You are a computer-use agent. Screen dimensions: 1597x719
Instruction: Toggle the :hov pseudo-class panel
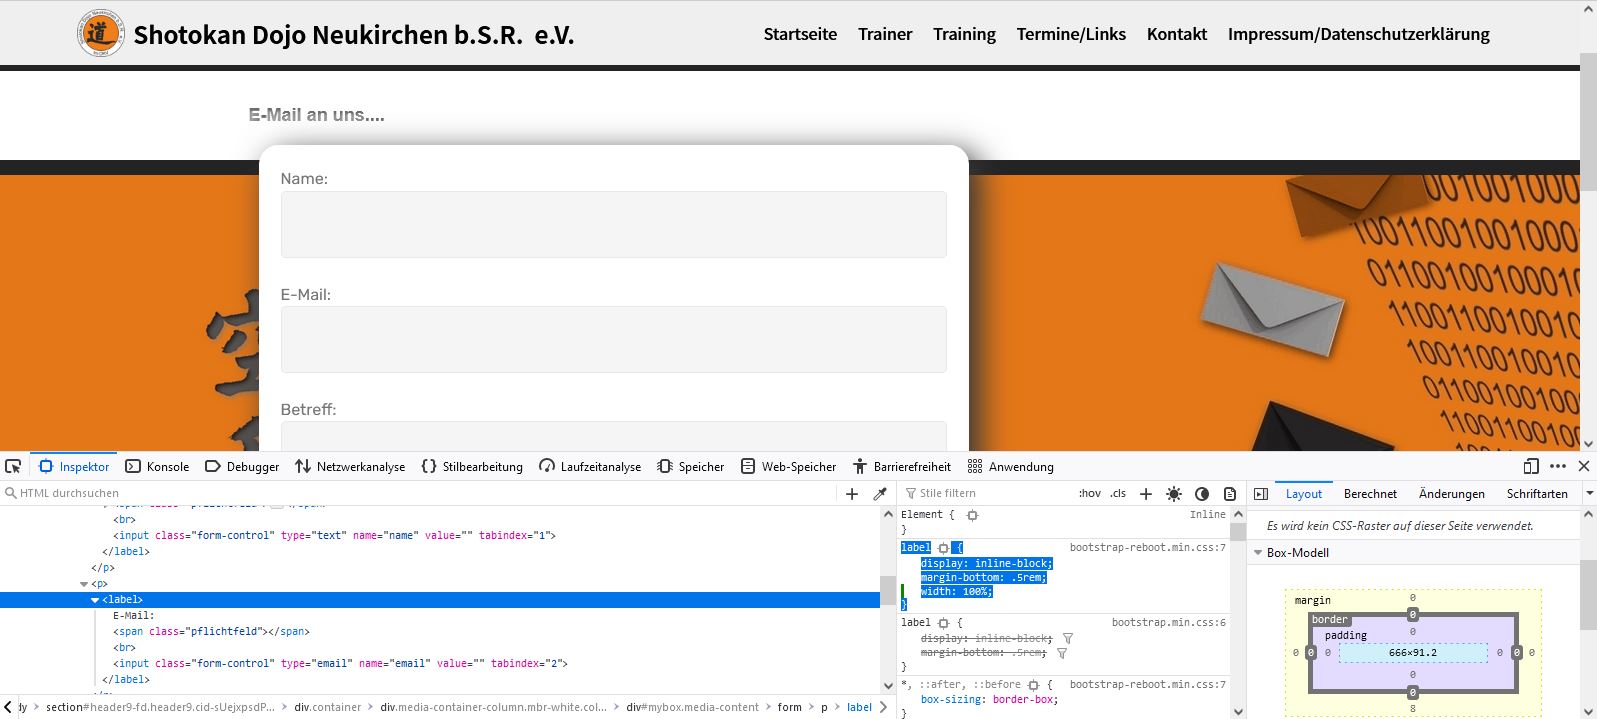click(1089, 493)
